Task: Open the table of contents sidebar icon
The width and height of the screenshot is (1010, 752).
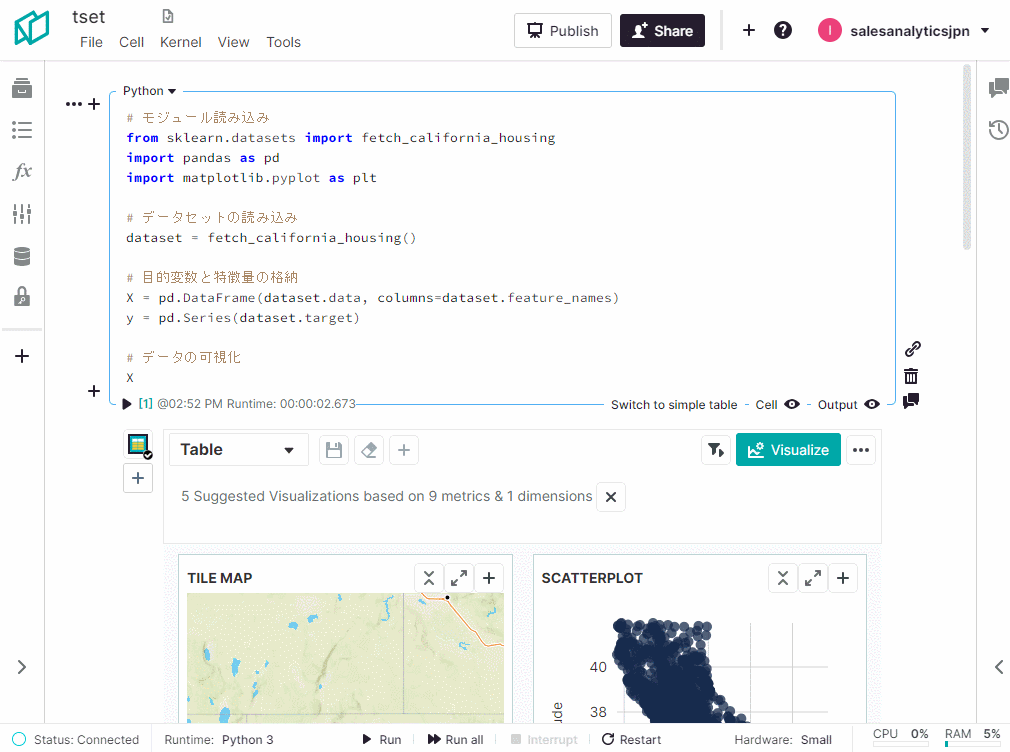Action: click(x=22, y=130)
